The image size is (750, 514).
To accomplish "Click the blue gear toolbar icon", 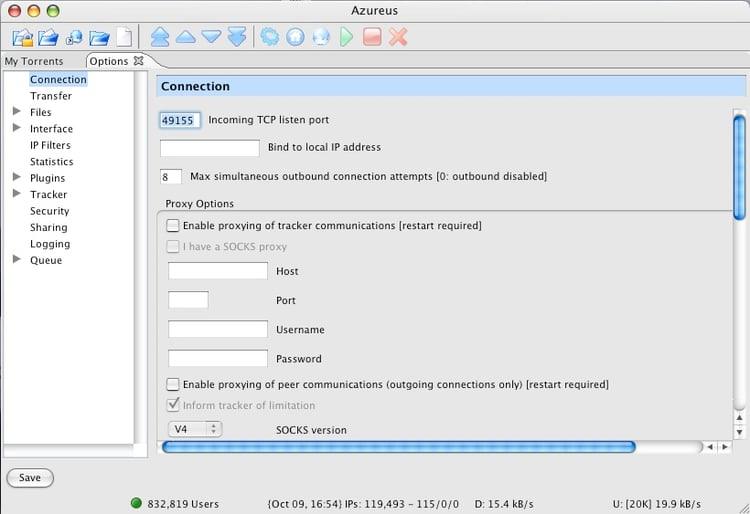I will (270, 37).
